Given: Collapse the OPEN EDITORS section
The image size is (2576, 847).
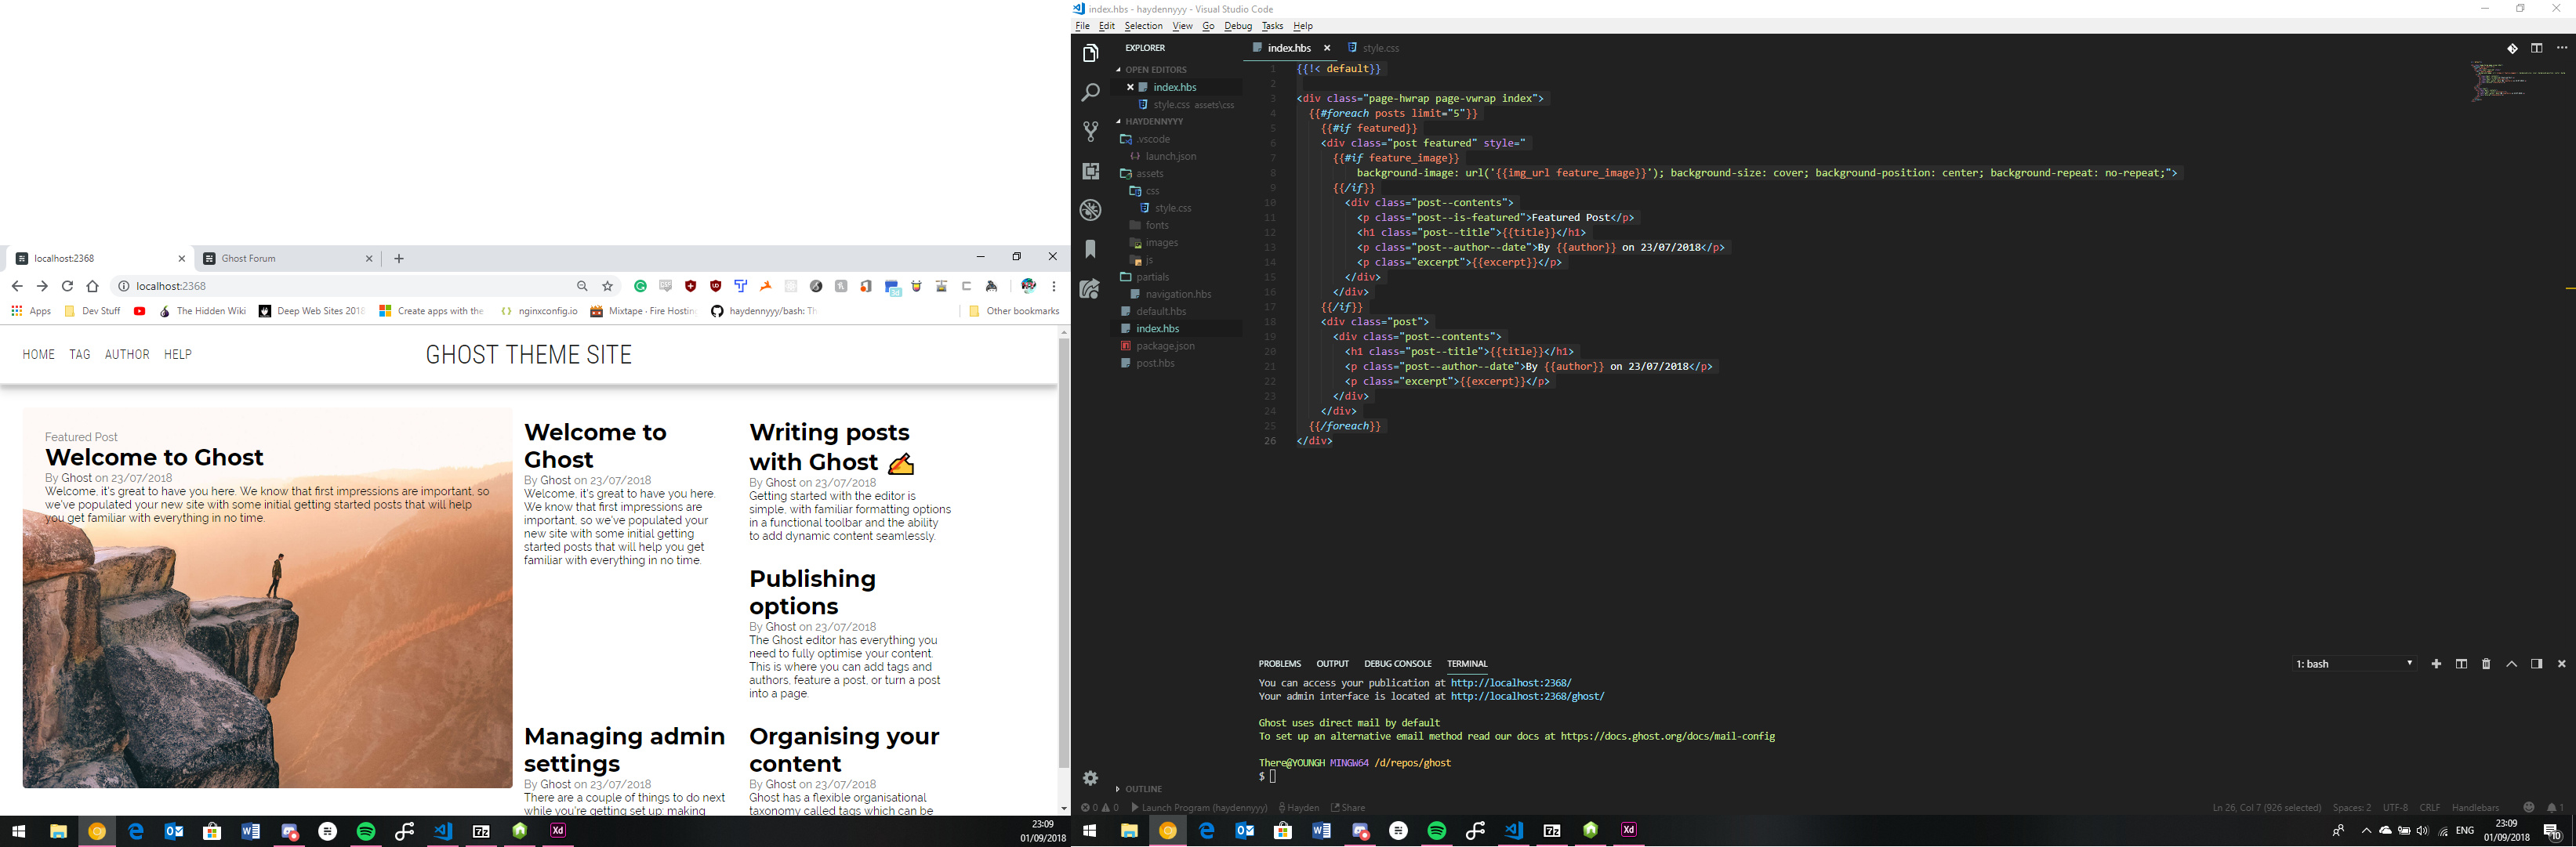Looking at the screenshot, I should 1155,70.
